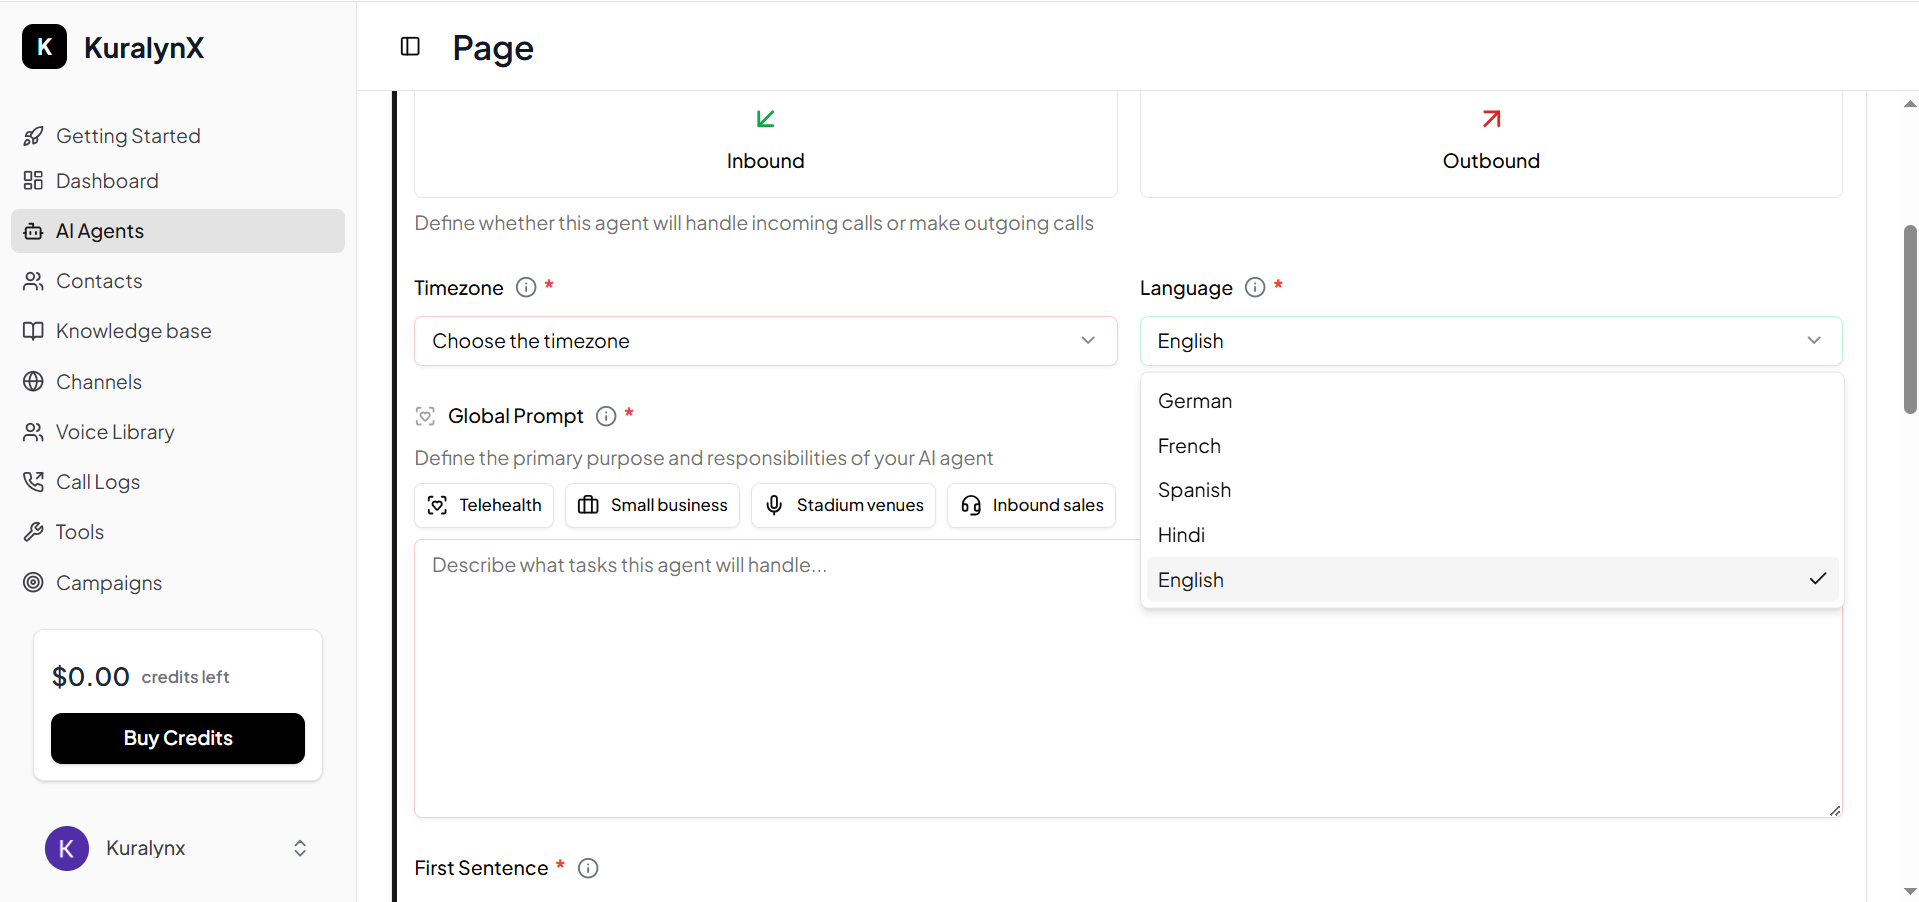Image resolution: width=1919 pixels, height=902 pixels.
Task: Open the Choose the timezone dropdown
Action: point(765,341)
